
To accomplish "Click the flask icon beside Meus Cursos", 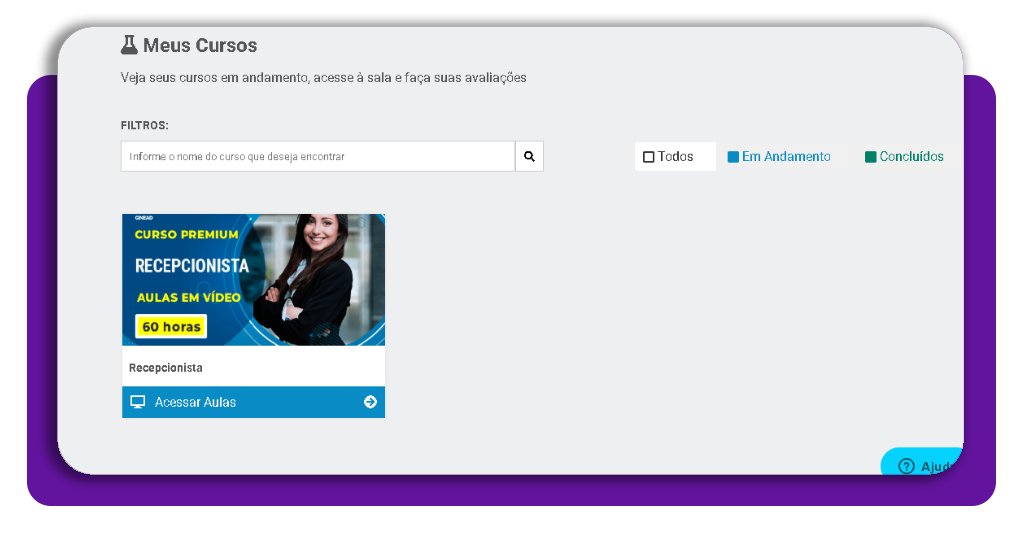I will 129,45.
